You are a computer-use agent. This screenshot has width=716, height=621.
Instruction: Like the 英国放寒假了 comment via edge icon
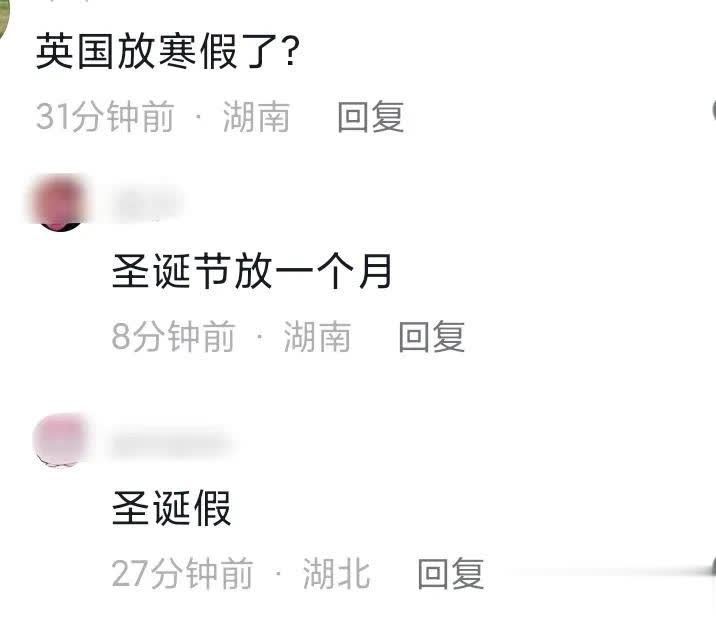[x=713, y=111]
